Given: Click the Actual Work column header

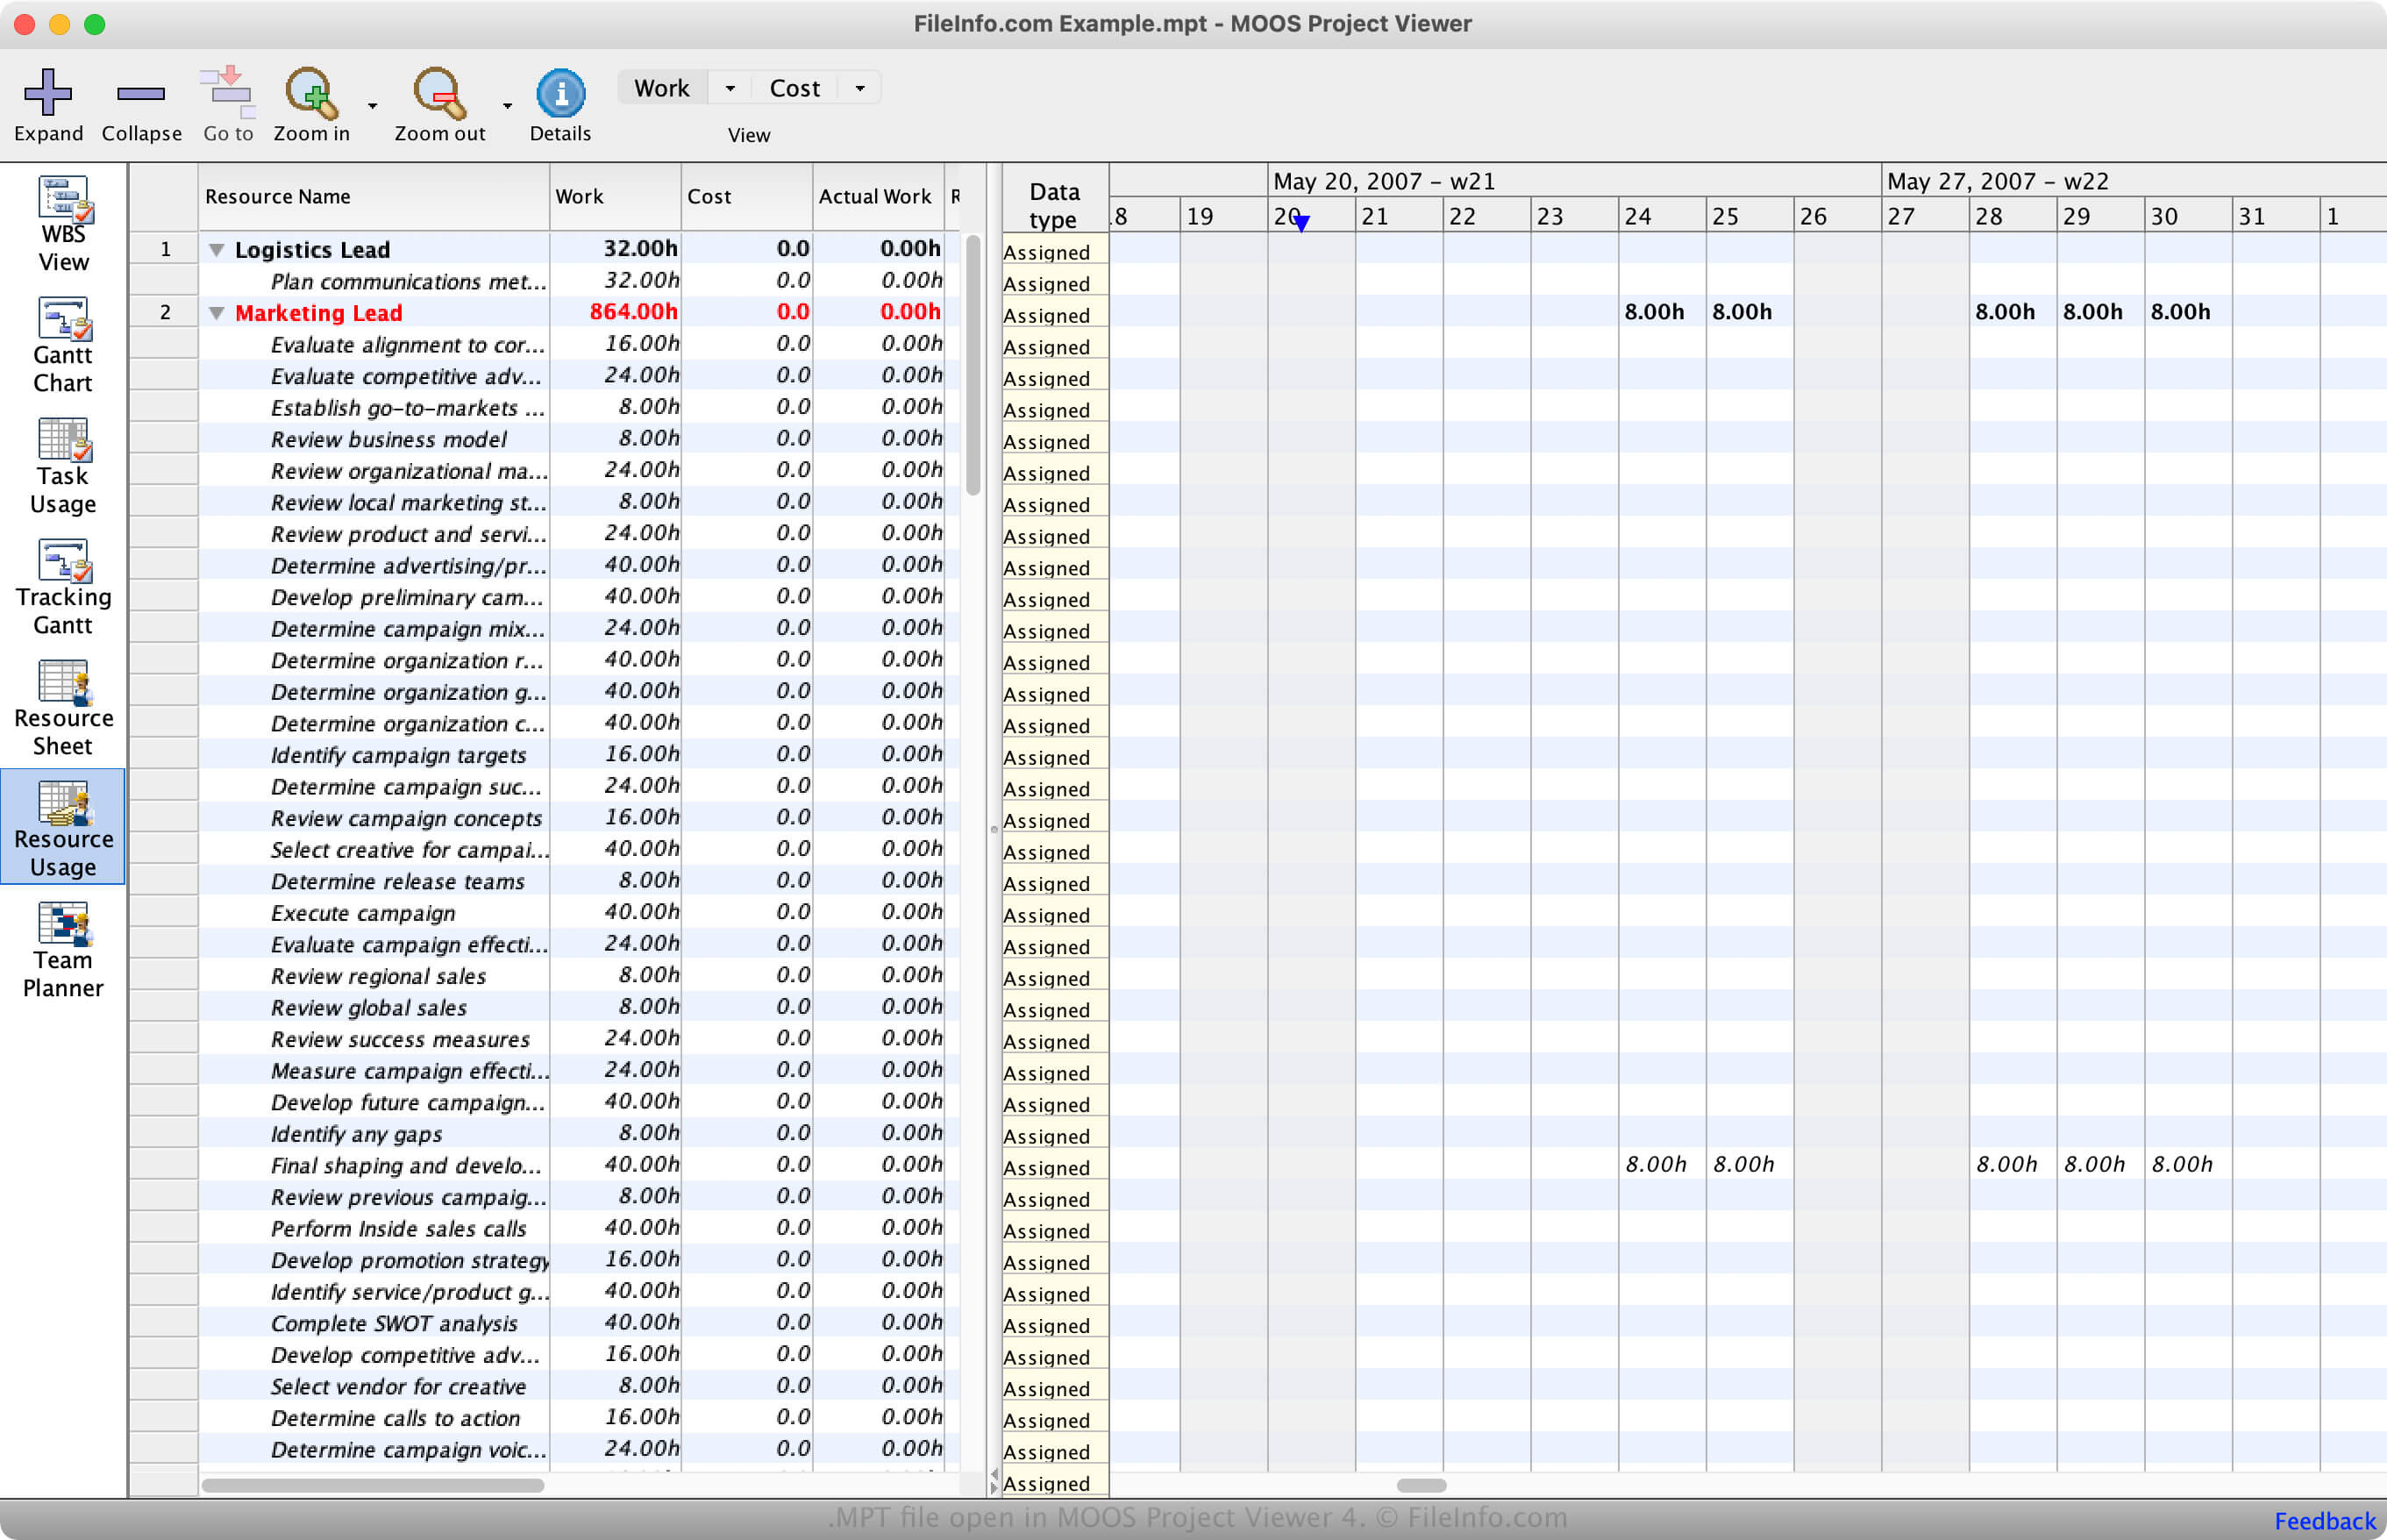Looking at the screenshot, I should click(x=878, y=197).
